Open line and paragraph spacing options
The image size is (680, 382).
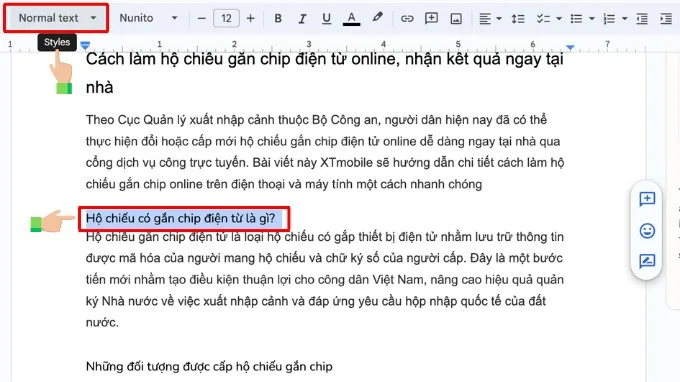coord(518,18)
